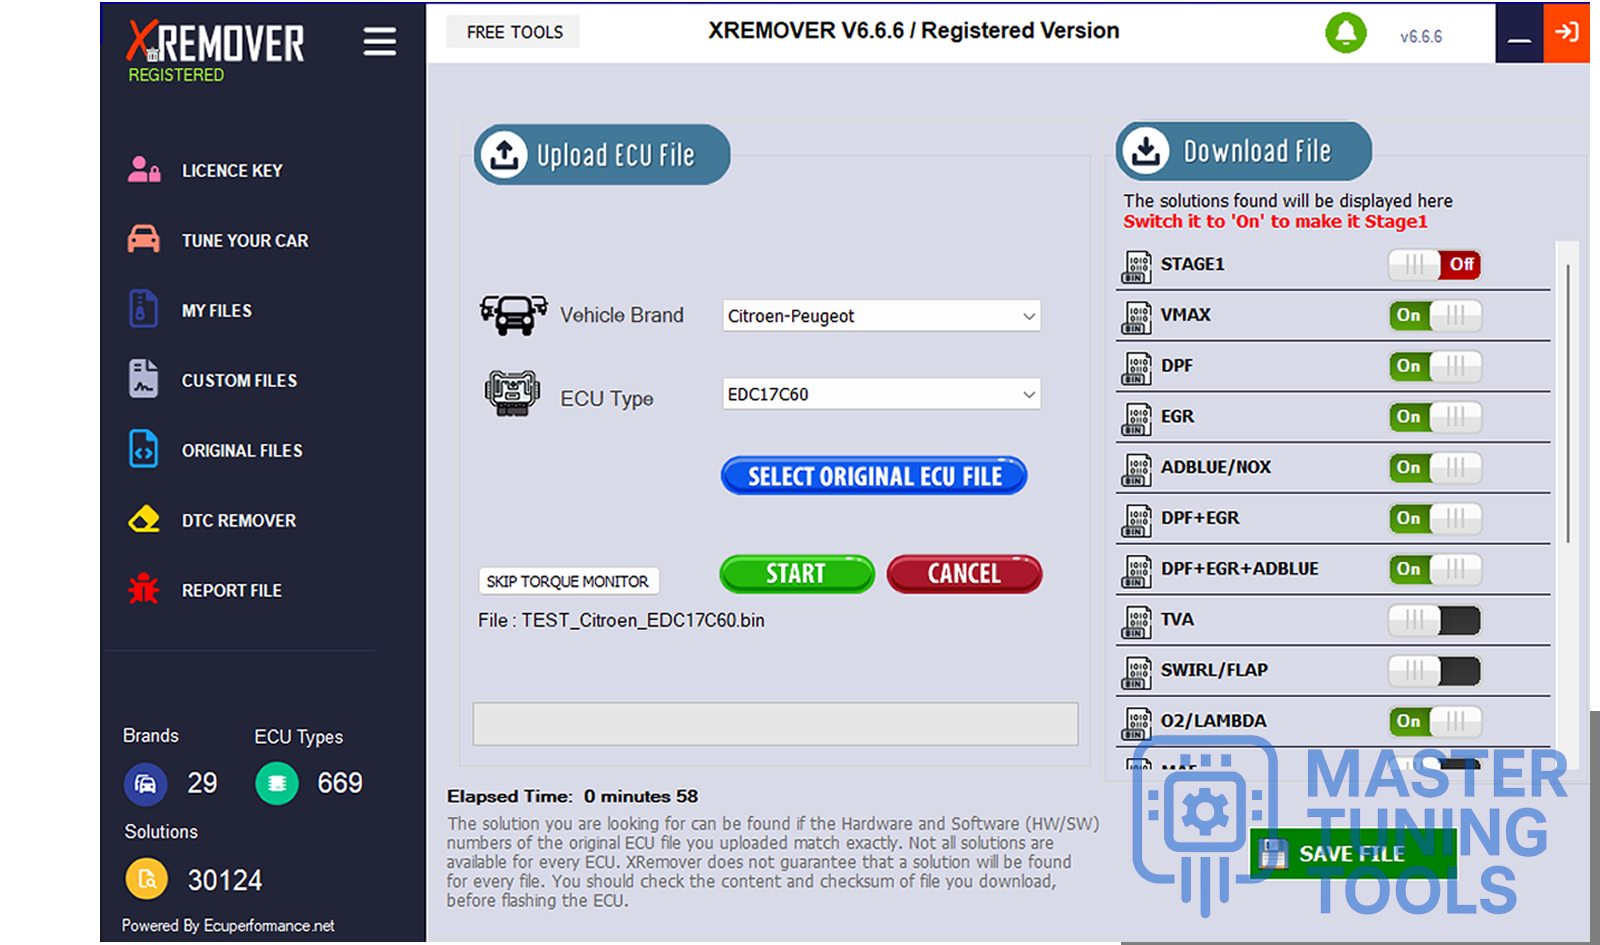Click the solutions list scrollbar
This screenshot has height=945, width=1600.
1567,400
